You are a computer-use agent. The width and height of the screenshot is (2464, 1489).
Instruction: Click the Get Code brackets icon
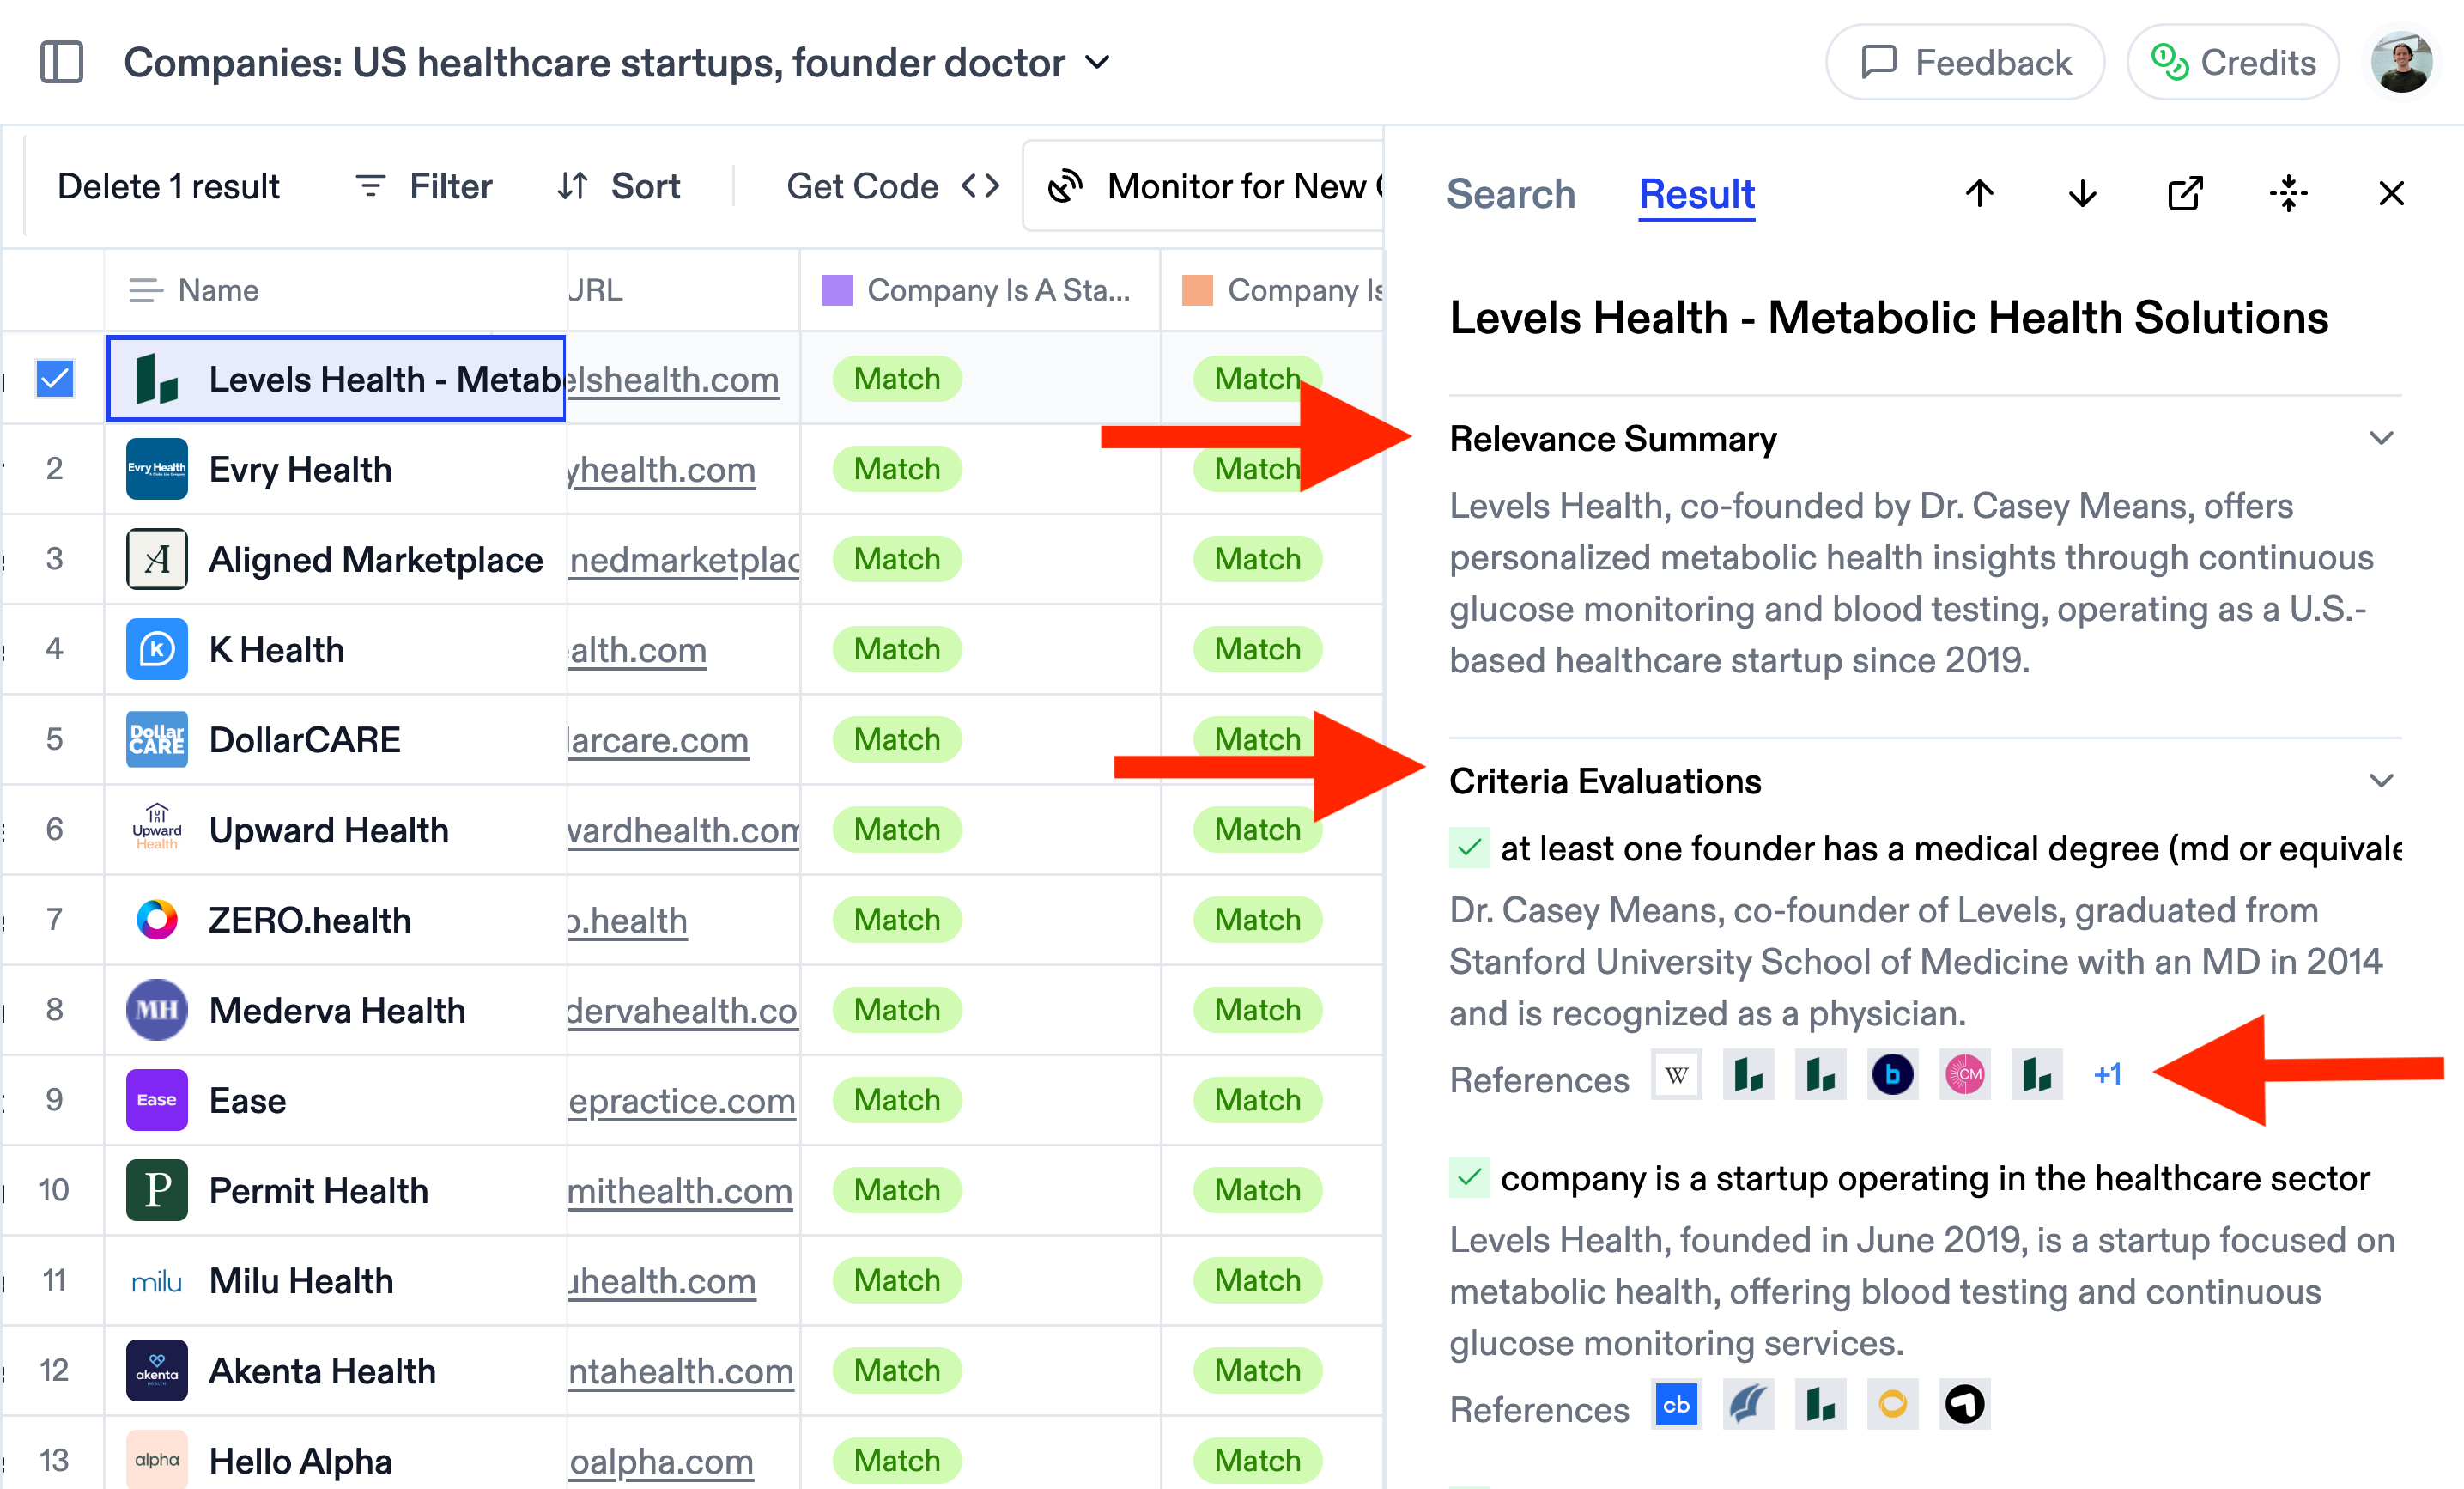tap(980, 186)
